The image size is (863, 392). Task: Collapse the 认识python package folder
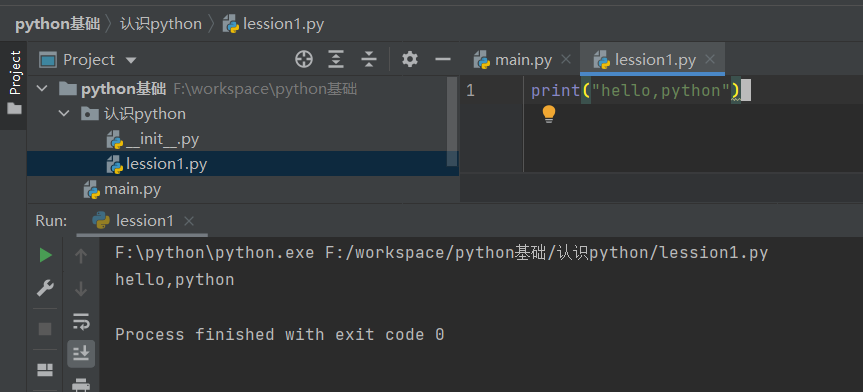[64, 114]
